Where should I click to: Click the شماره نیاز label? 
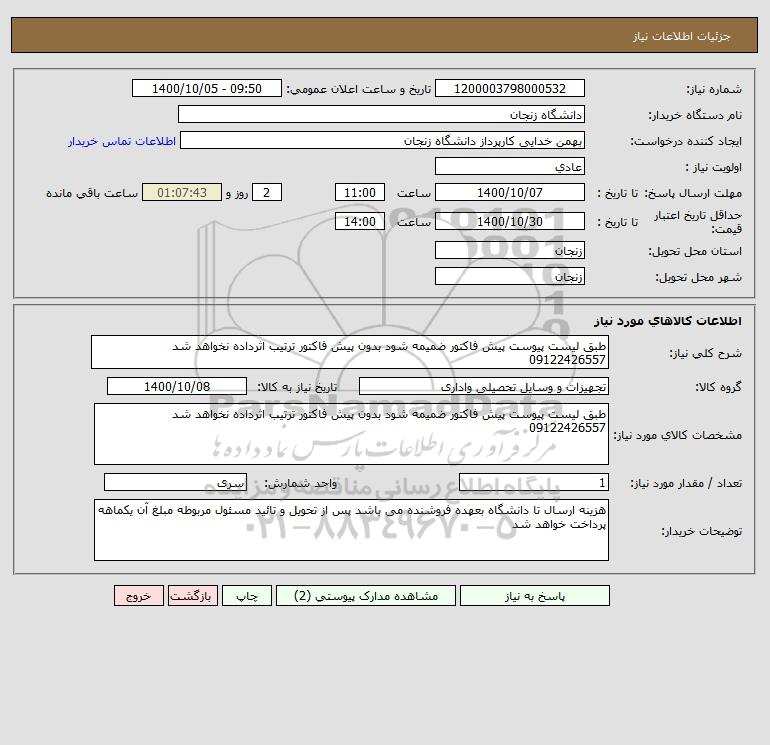(x=714, y=89)
